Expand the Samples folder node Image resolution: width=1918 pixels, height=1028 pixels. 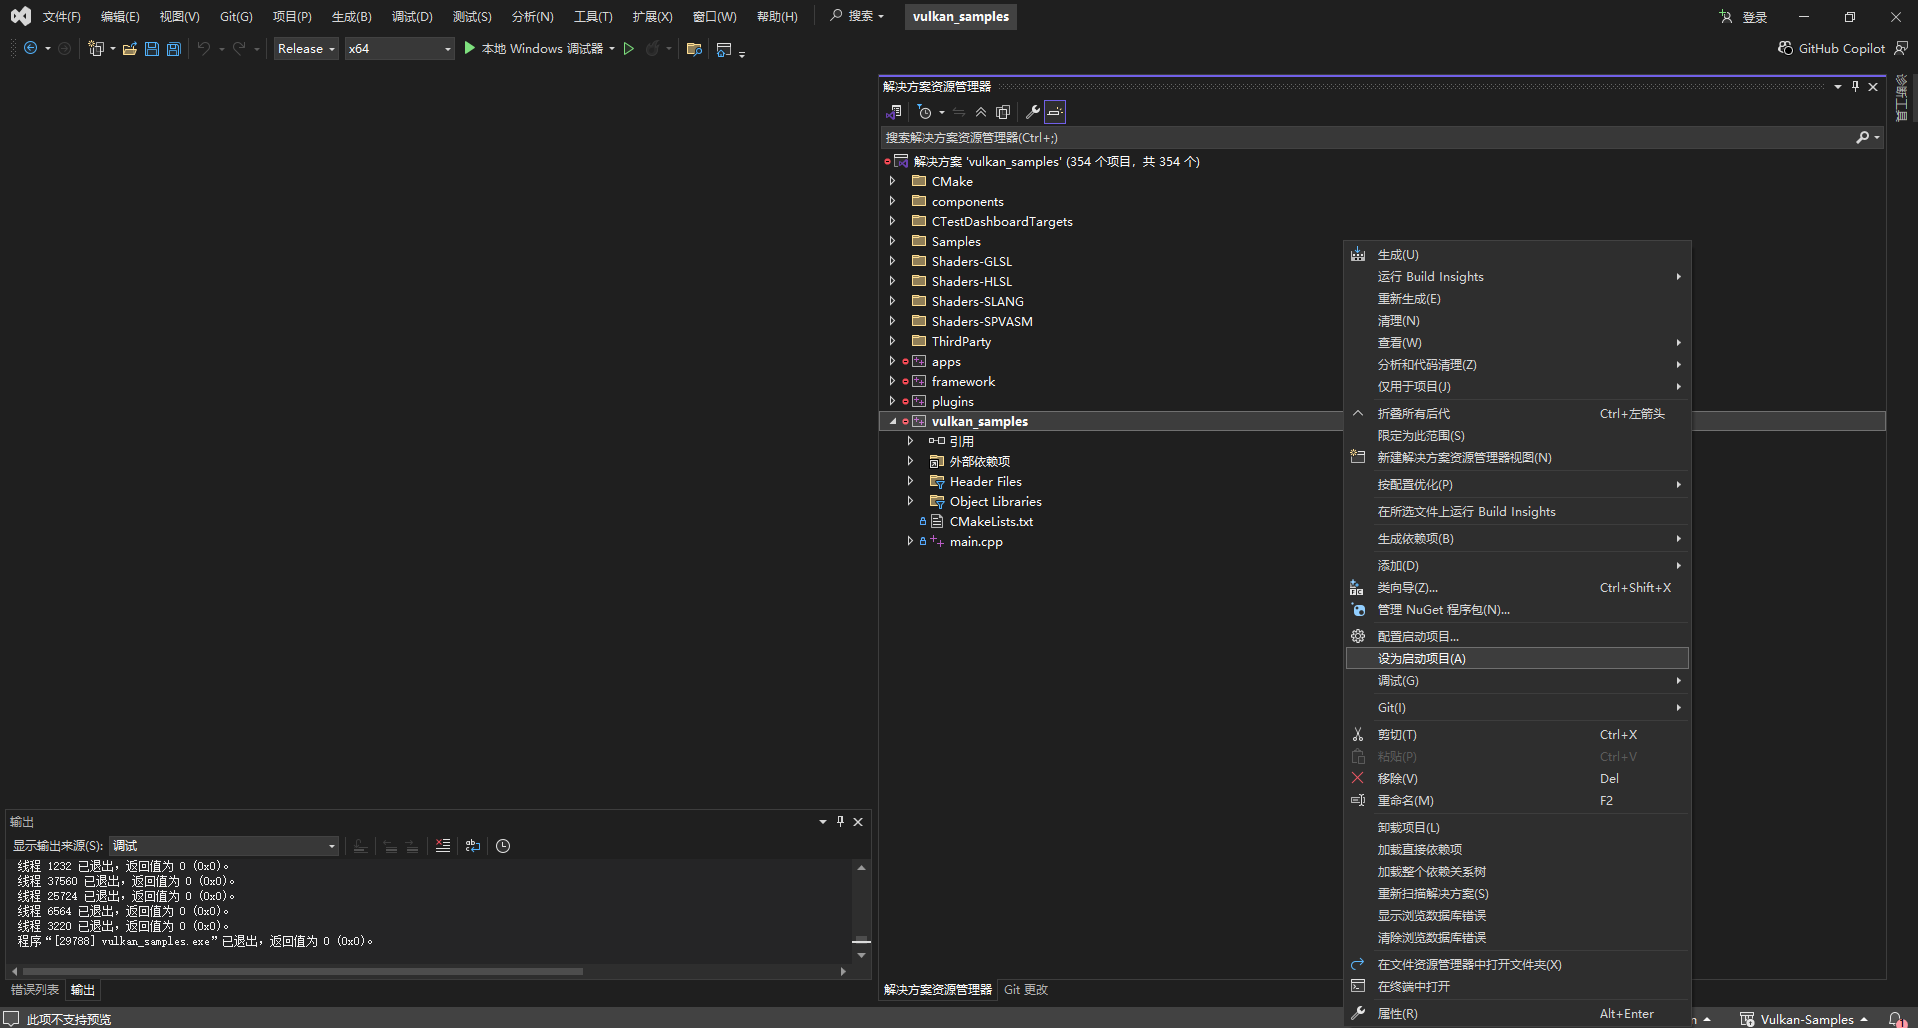point(892,241)
